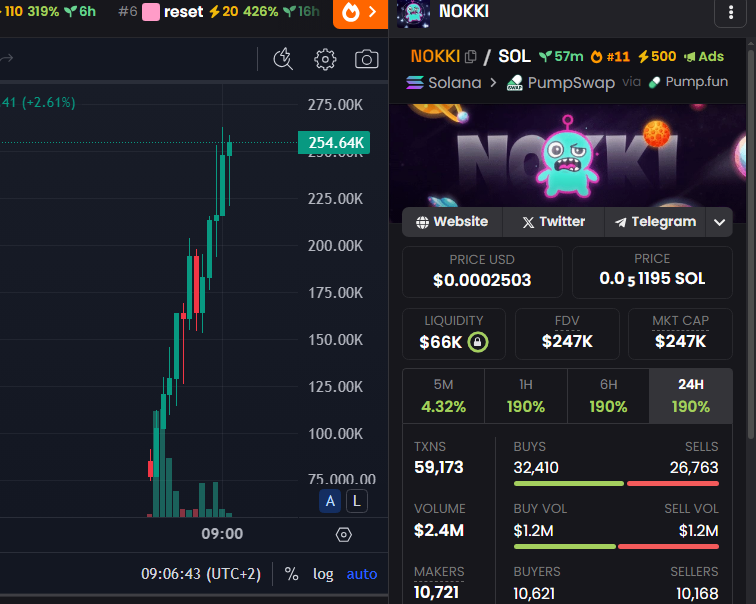Click the reset token pink avatar

(151, 12)
